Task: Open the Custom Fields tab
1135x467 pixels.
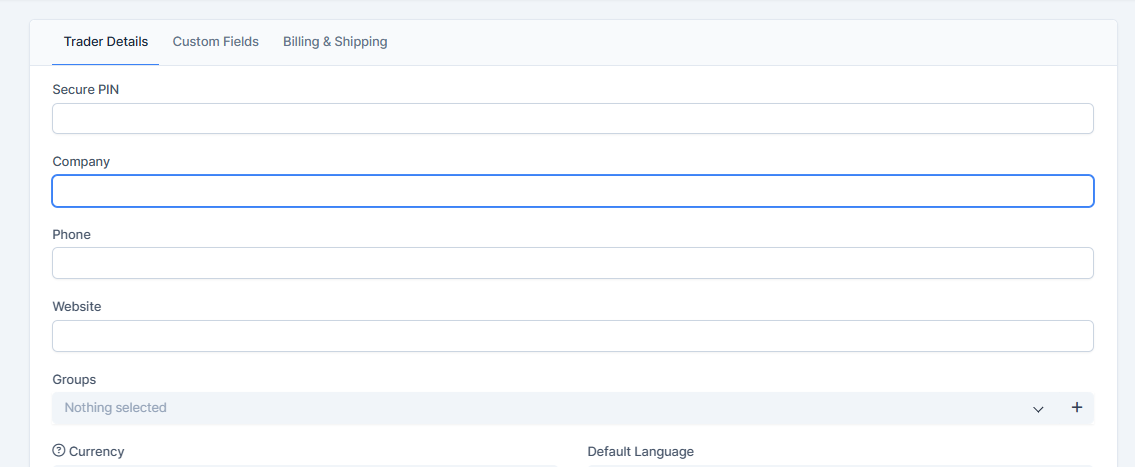Action: pyautogui.click(x=216, y=42)
